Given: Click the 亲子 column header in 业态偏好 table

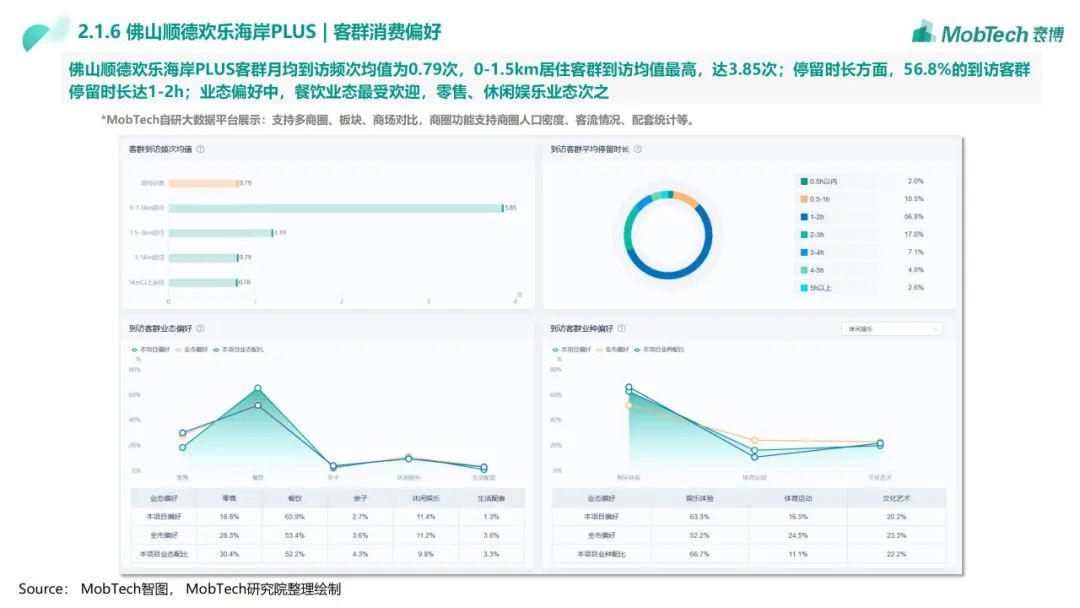Looking at the screenshot, I should tap(360, 498).
